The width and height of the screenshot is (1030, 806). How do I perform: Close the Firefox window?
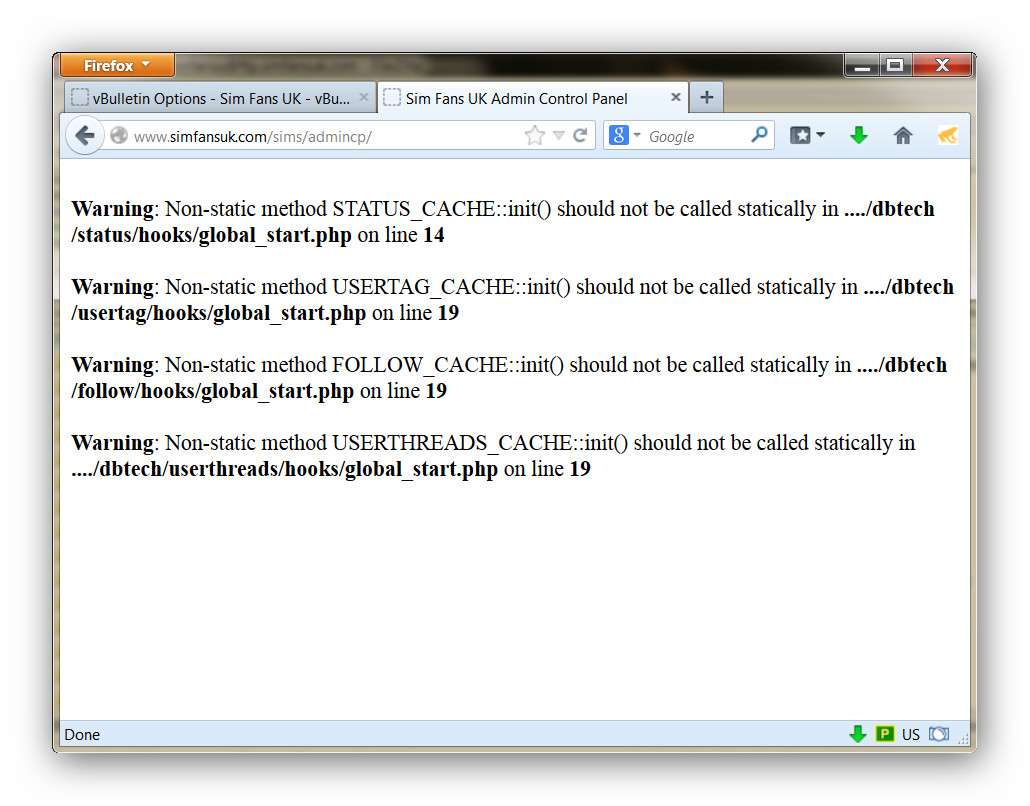click(942, 65)
